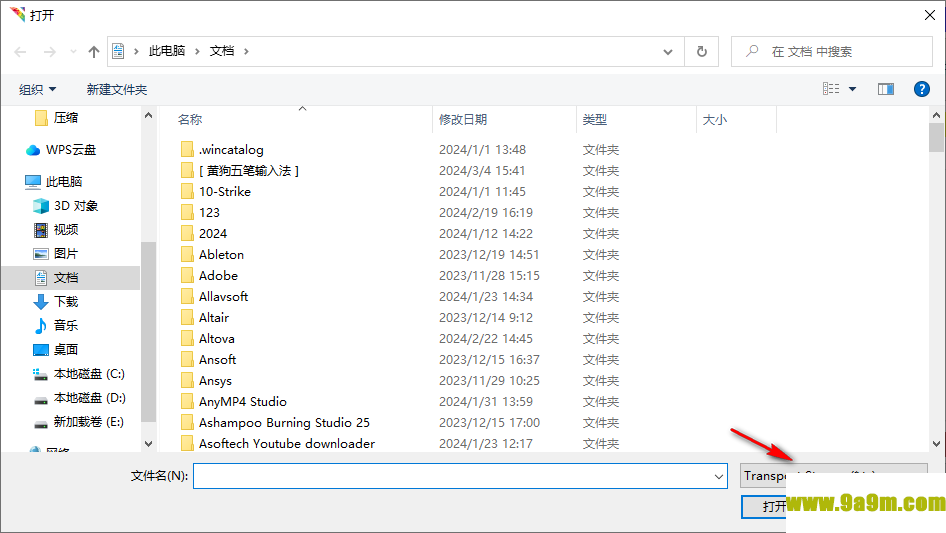The image size is (946, 533).
Task: Sort by 大小 column header
Action: (715, 120)
